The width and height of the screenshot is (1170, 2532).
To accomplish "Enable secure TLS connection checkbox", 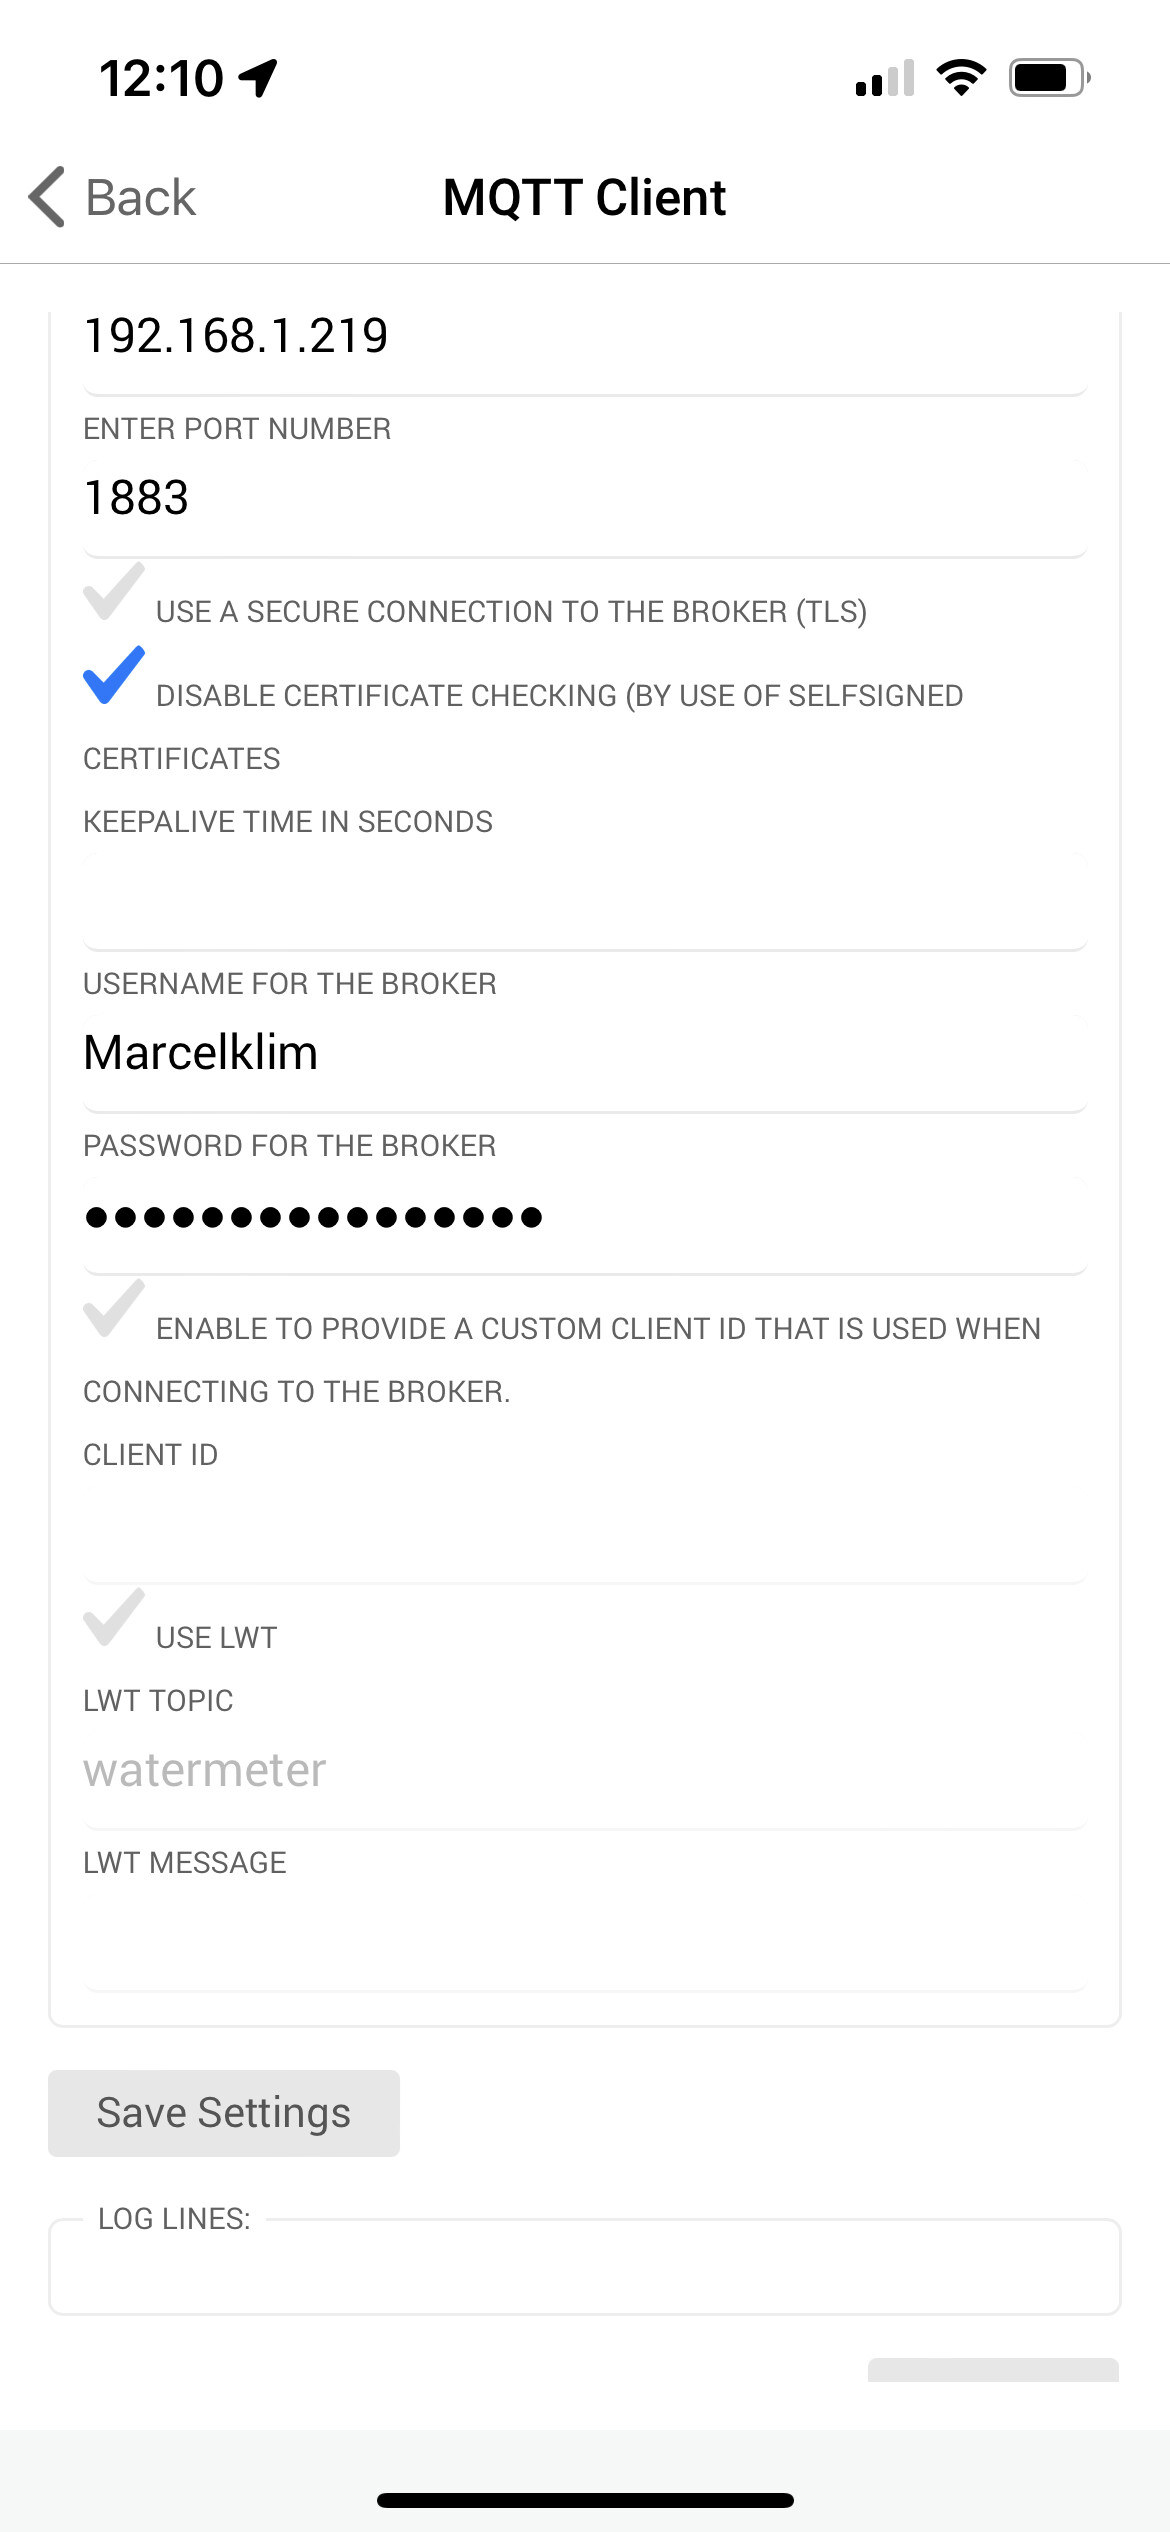I will click(114, 592).
